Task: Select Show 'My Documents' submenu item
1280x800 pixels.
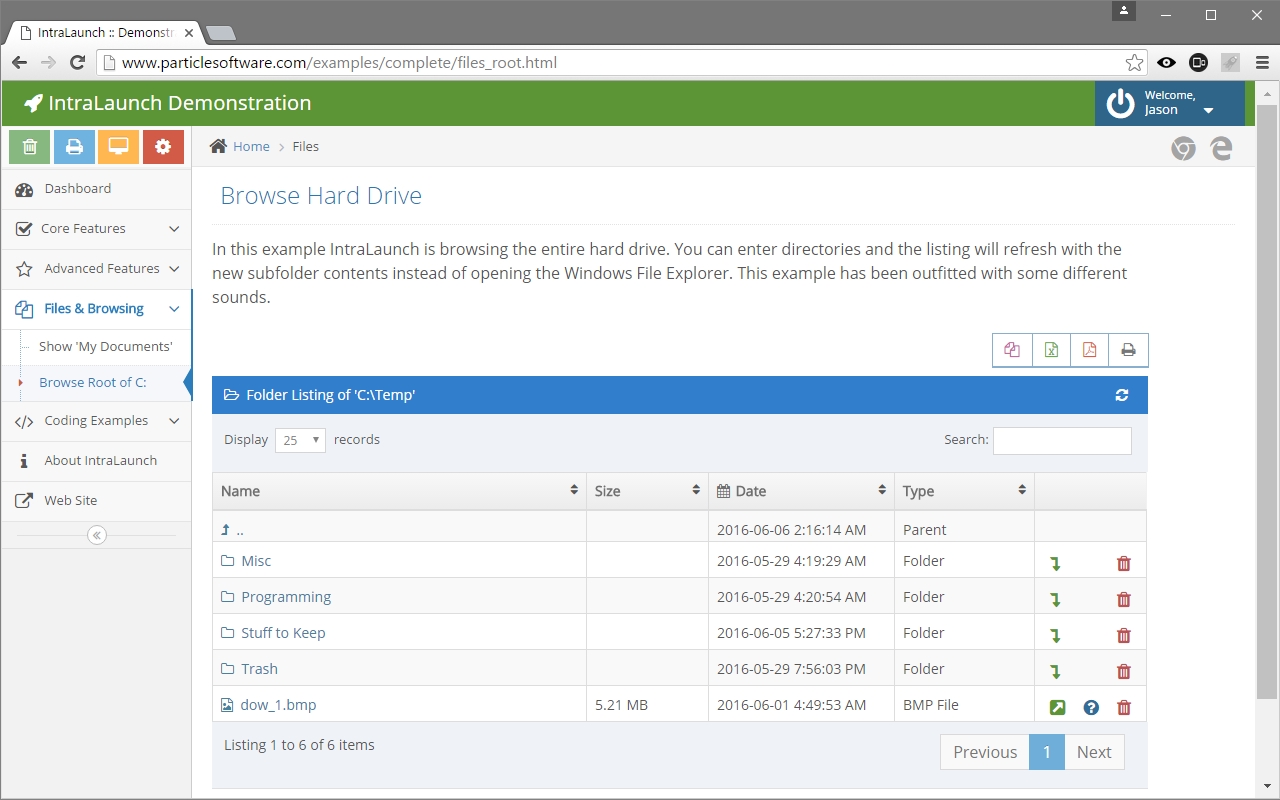Action: tap(105, 347)
